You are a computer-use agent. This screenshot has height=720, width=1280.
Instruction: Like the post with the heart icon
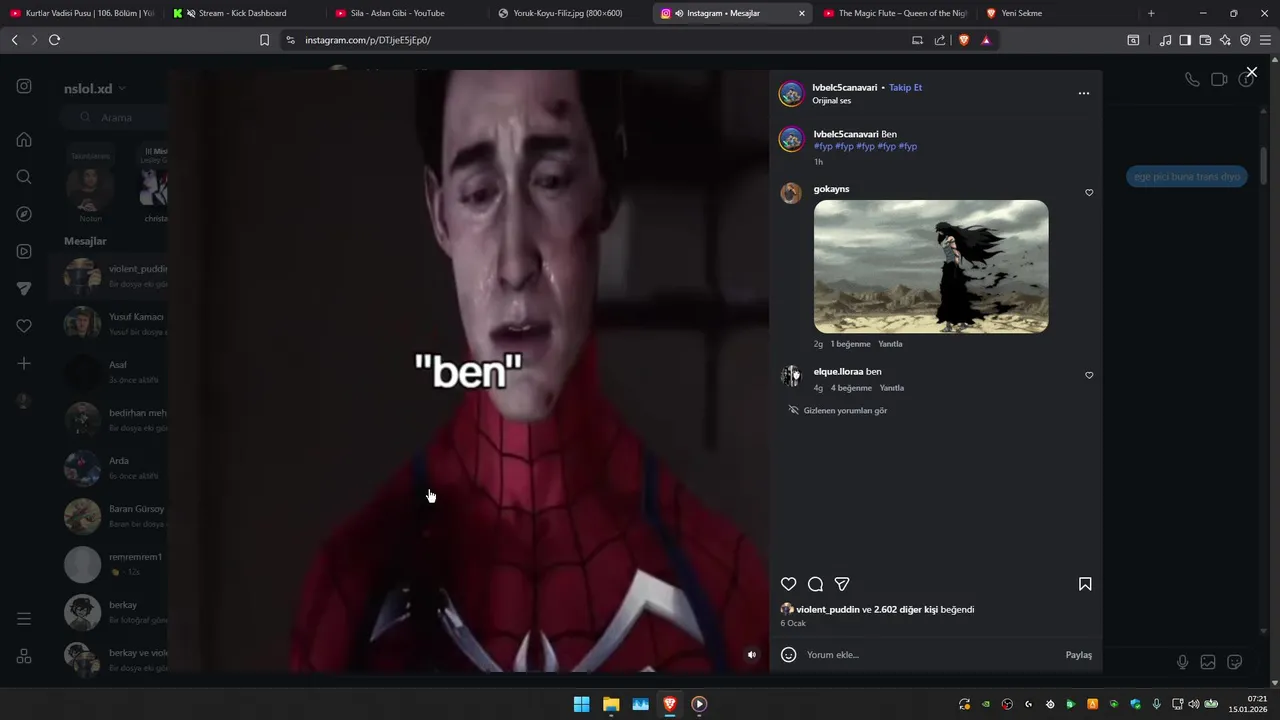pyautogui.click(x=789, y=584)
